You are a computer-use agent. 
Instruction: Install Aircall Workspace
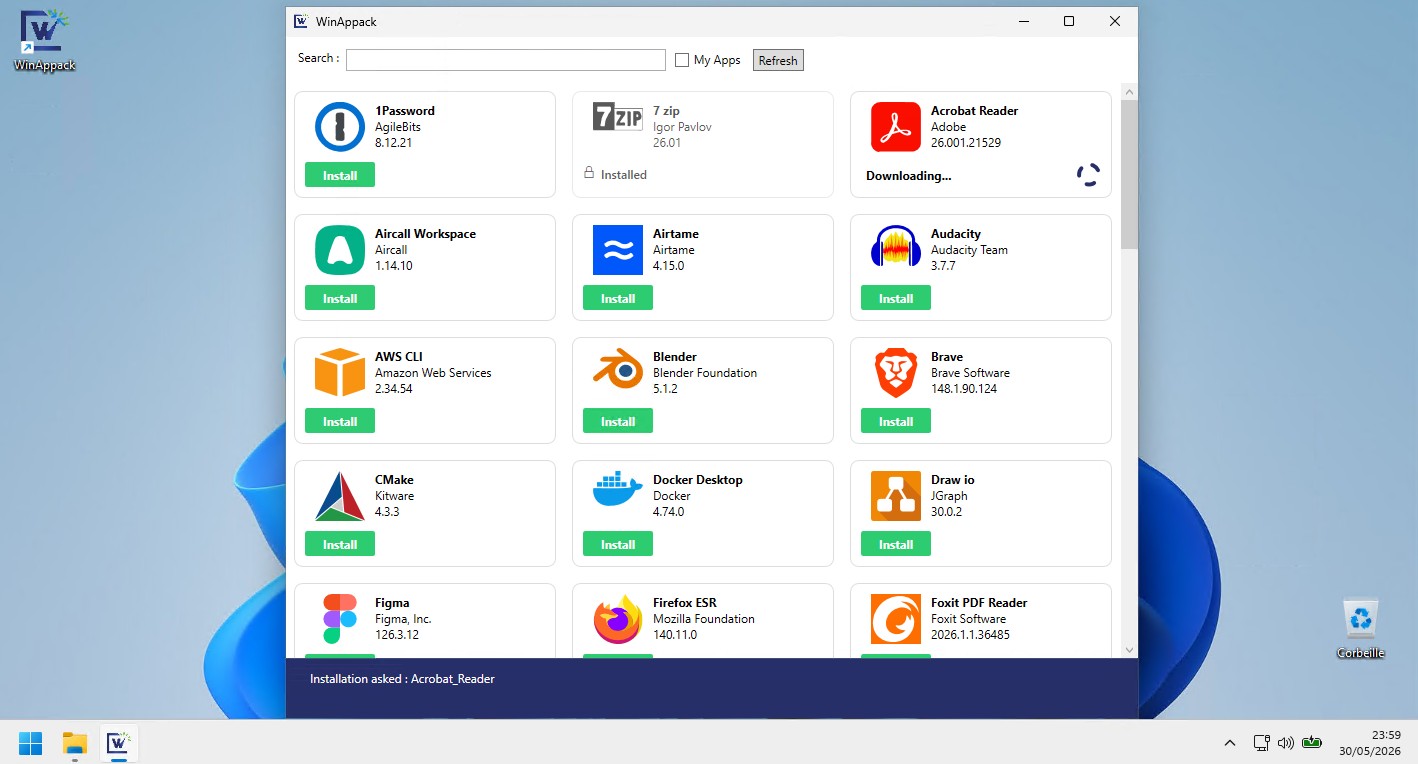coord(340,298)
